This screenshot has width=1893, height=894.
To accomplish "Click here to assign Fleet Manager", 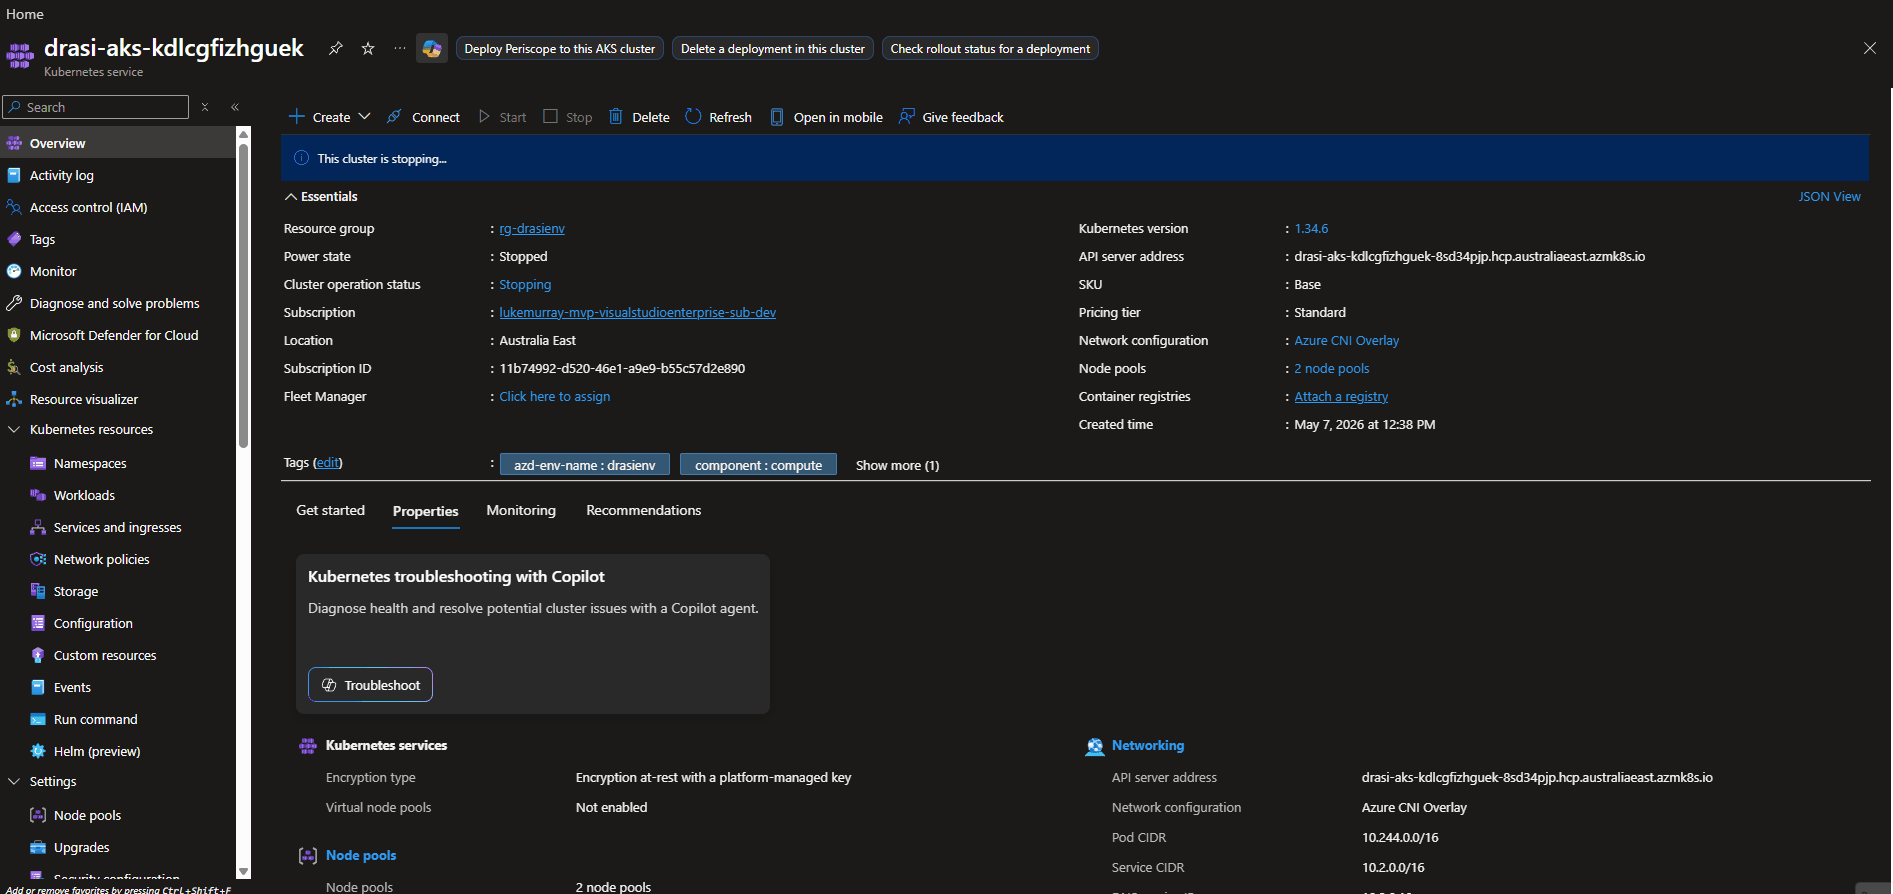I will 554,397.
